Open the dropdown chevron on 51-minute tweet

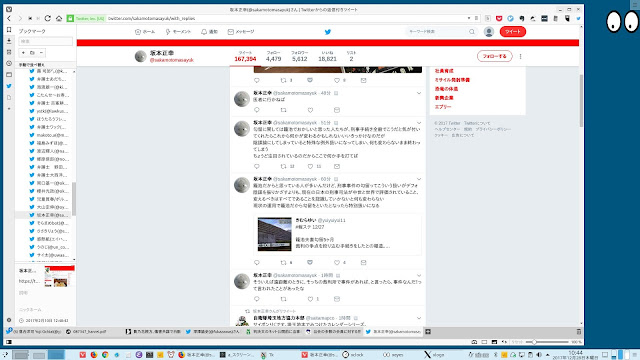tap(419, 123)
